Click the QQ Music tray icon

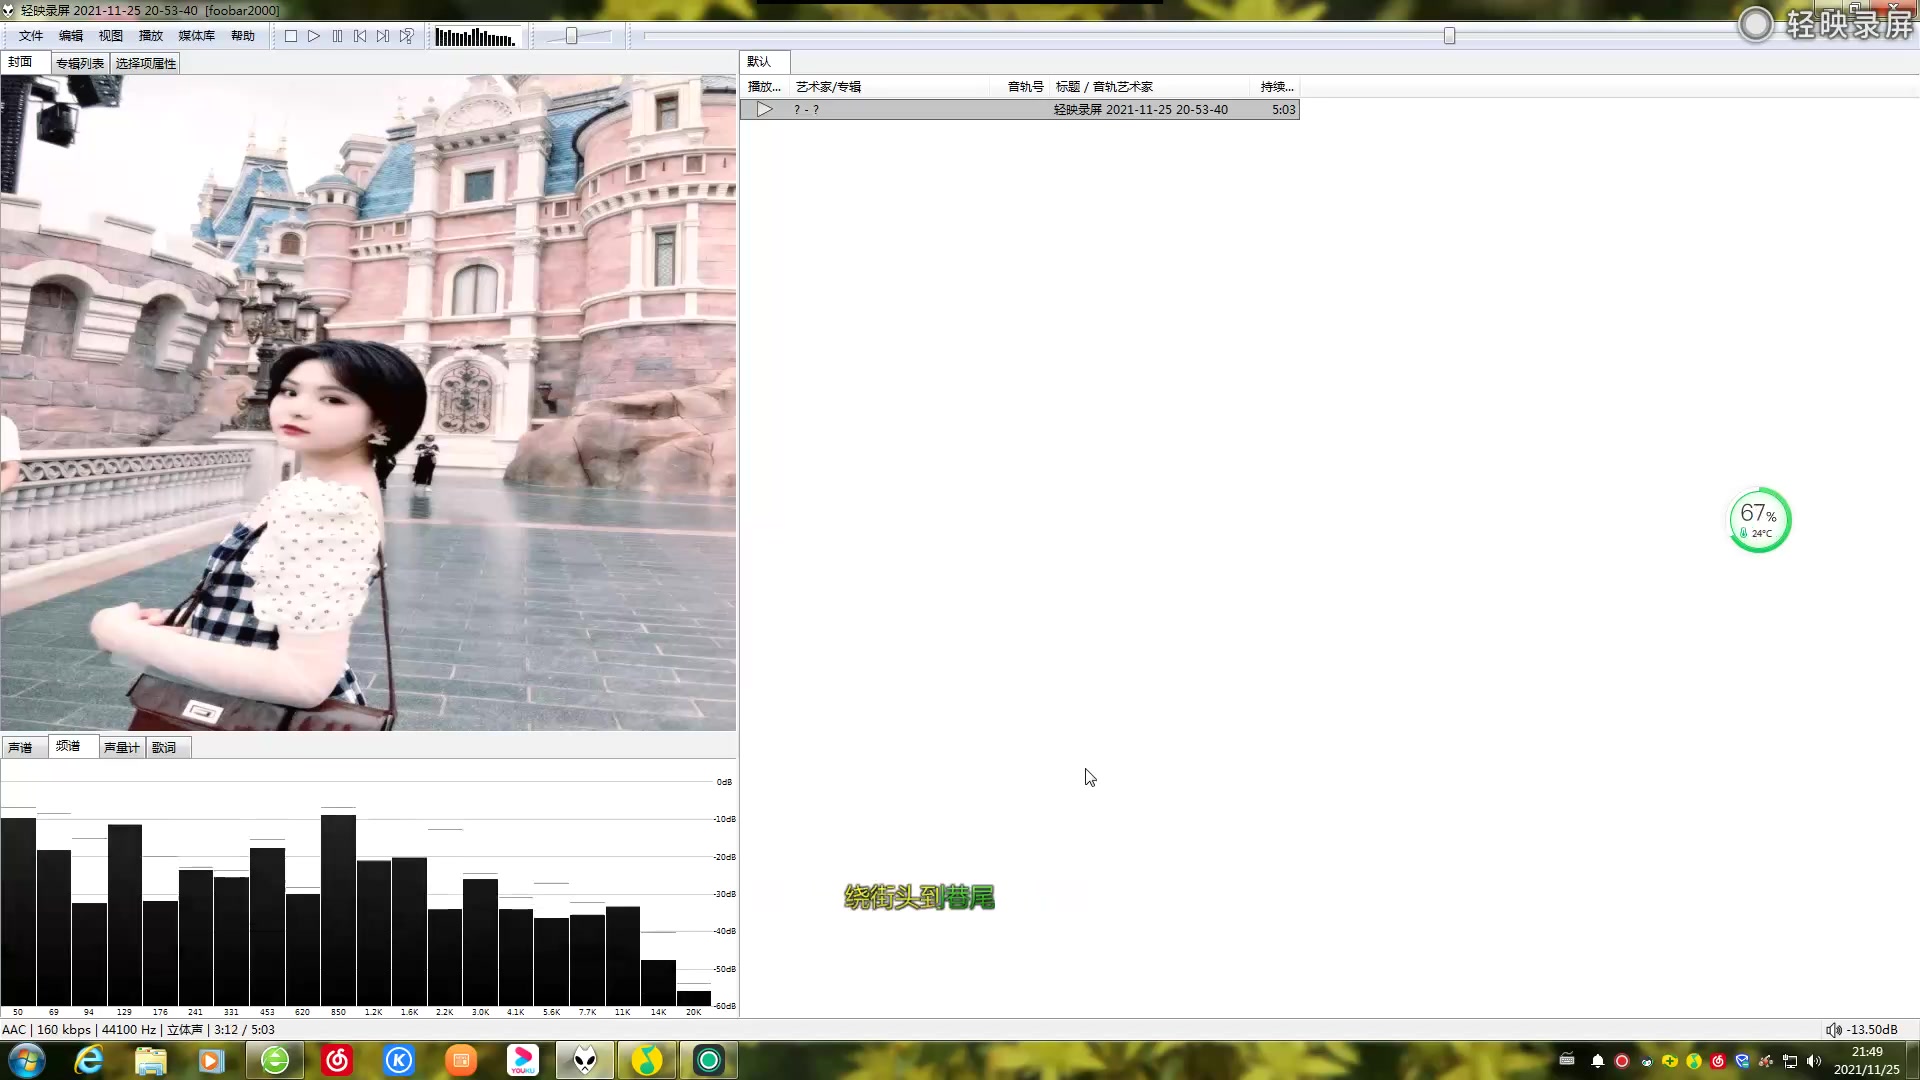1694,1061
